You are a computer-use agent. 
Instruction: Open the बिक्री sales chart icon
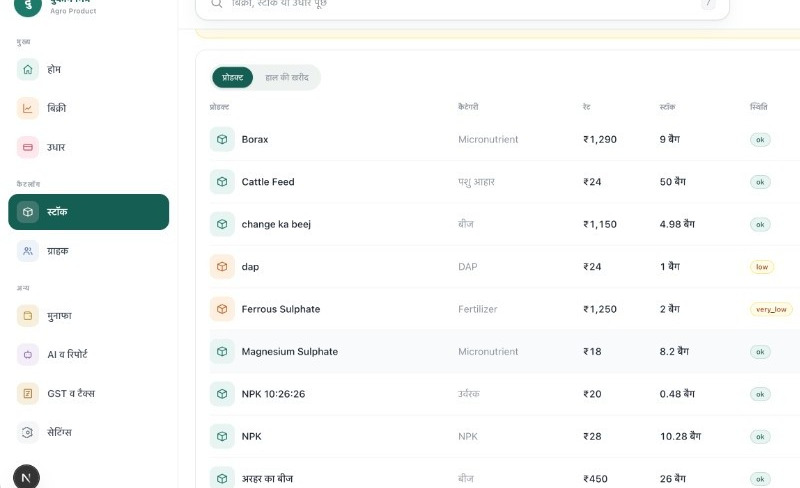(28, 108)
